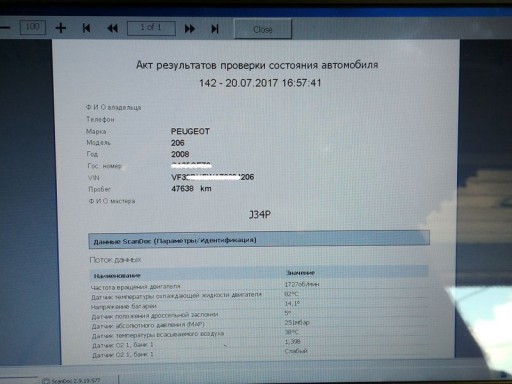Go to the next page

189,29
